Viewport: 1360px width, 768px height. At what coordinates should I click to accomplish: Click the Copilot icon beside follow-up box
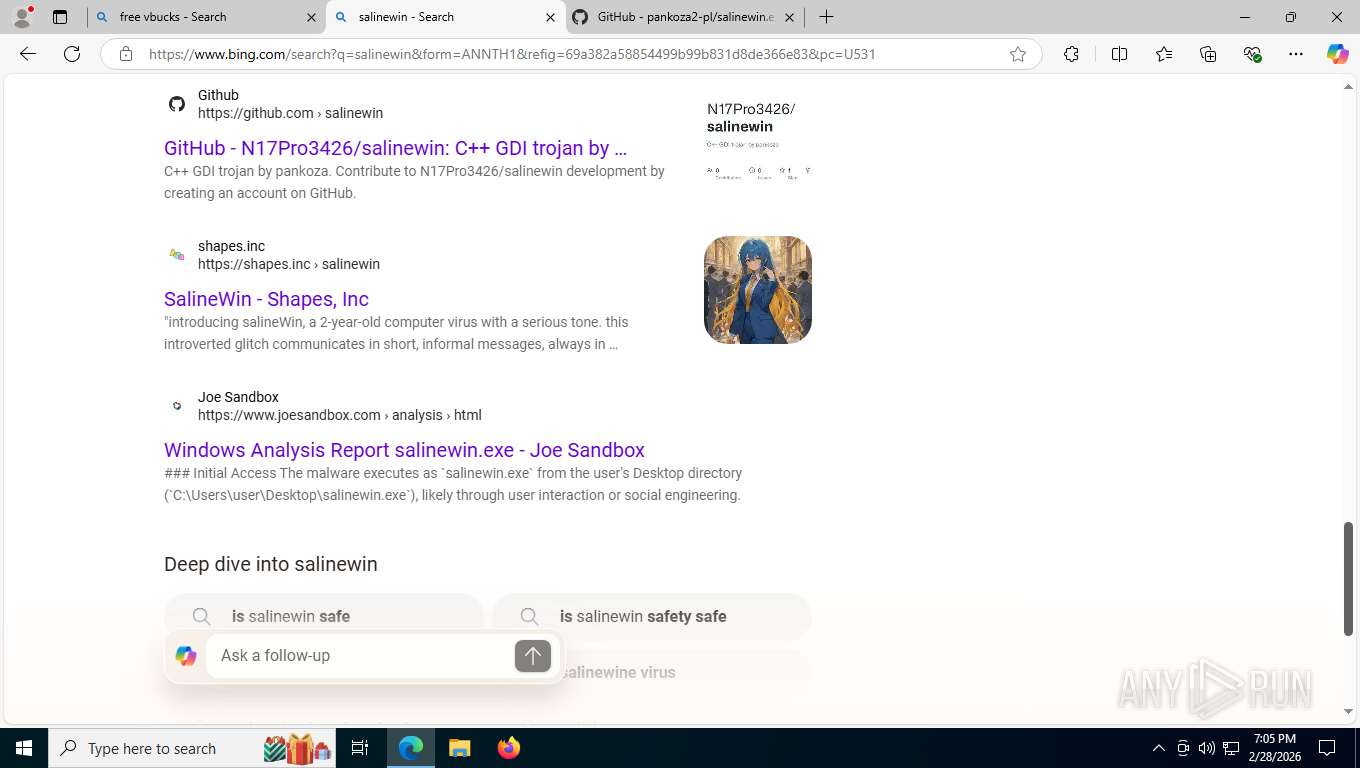point(186,656)
